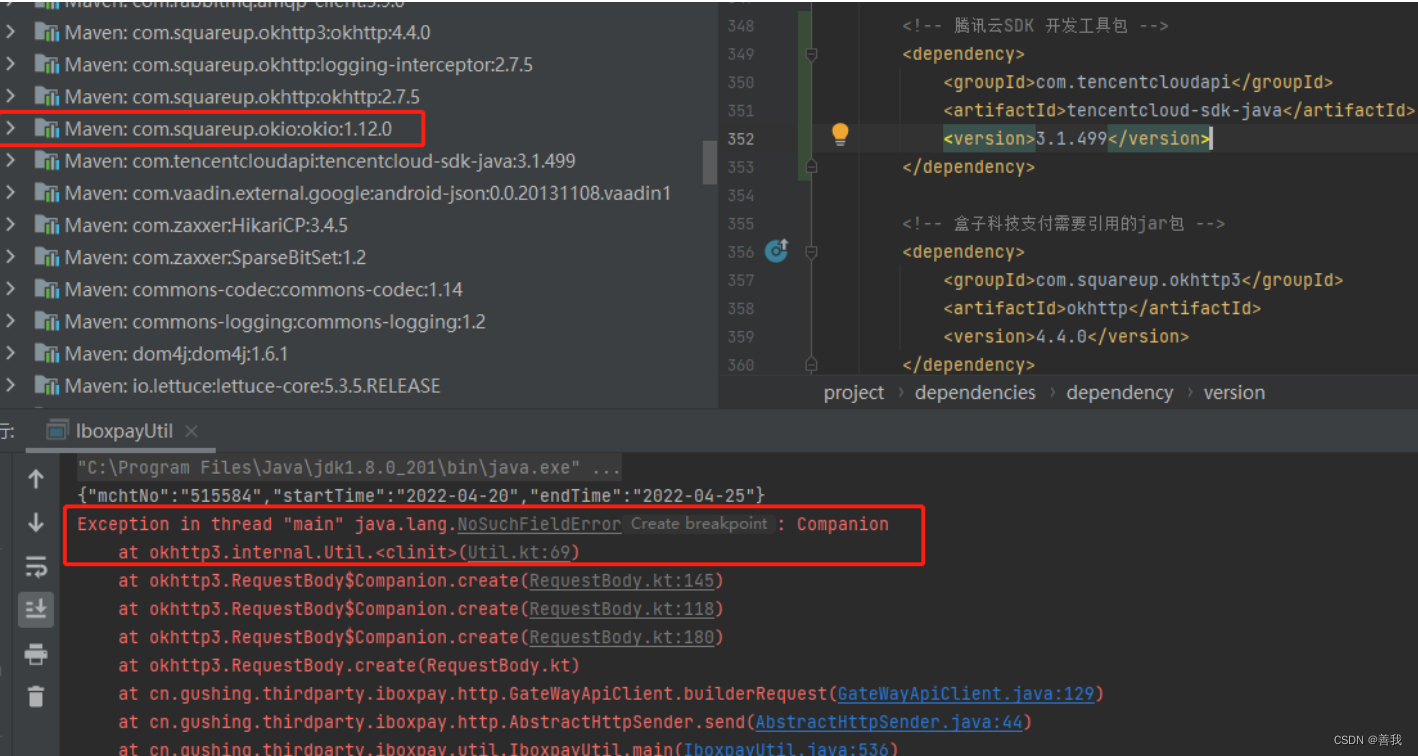Click the down arrow in run console toolbar
Image resolution: width=1418 pixels, height=756 pixels.
tap(35, 522)
